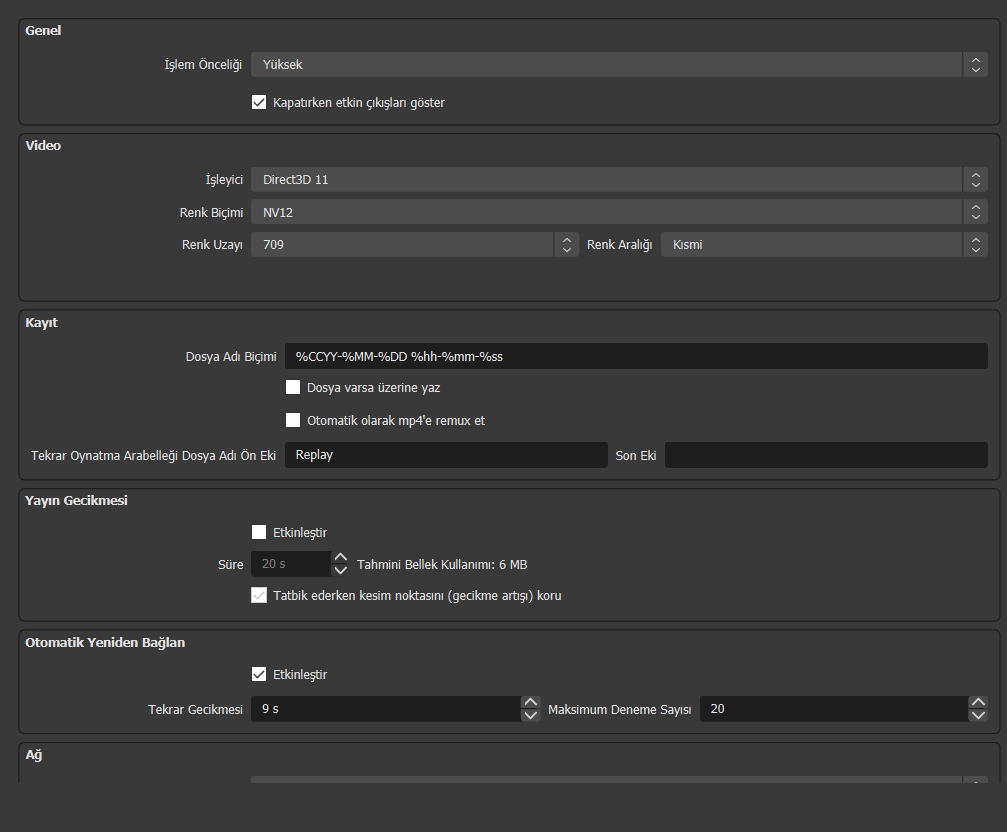Enable Dosya varsa üzerine yaz checkbox
The height and width of the screenshot is (832, 1007).
293,387
